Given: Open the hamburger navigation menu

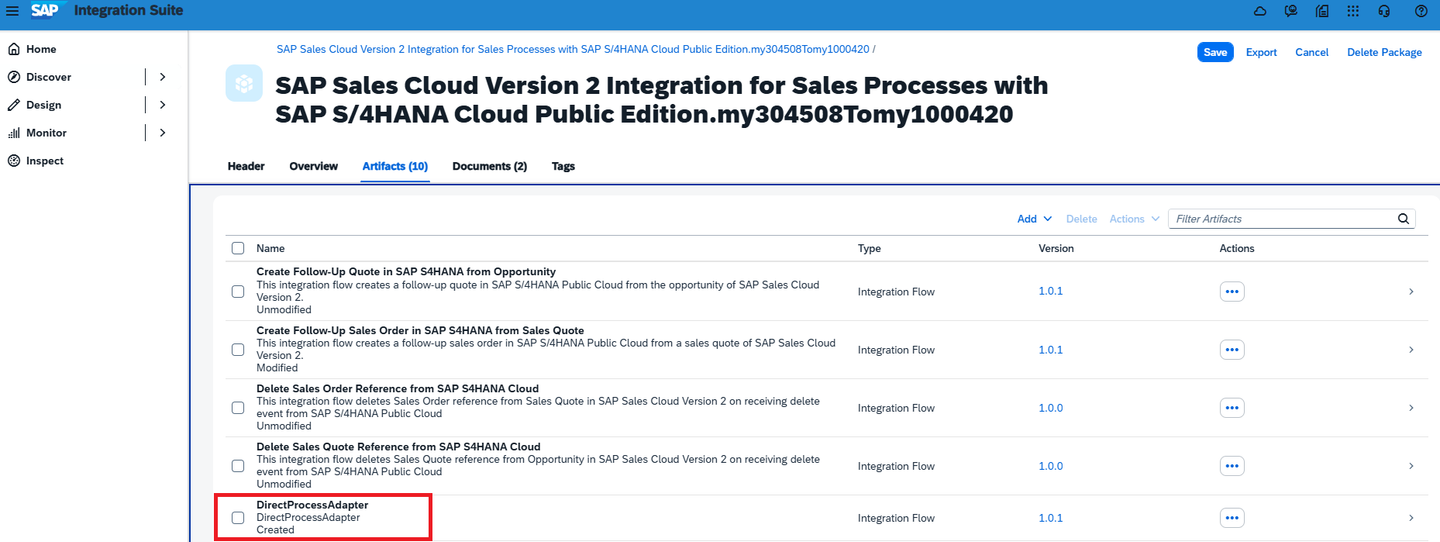Looking at the screenshot, I should pyautogui.click(x=12, y=11).
